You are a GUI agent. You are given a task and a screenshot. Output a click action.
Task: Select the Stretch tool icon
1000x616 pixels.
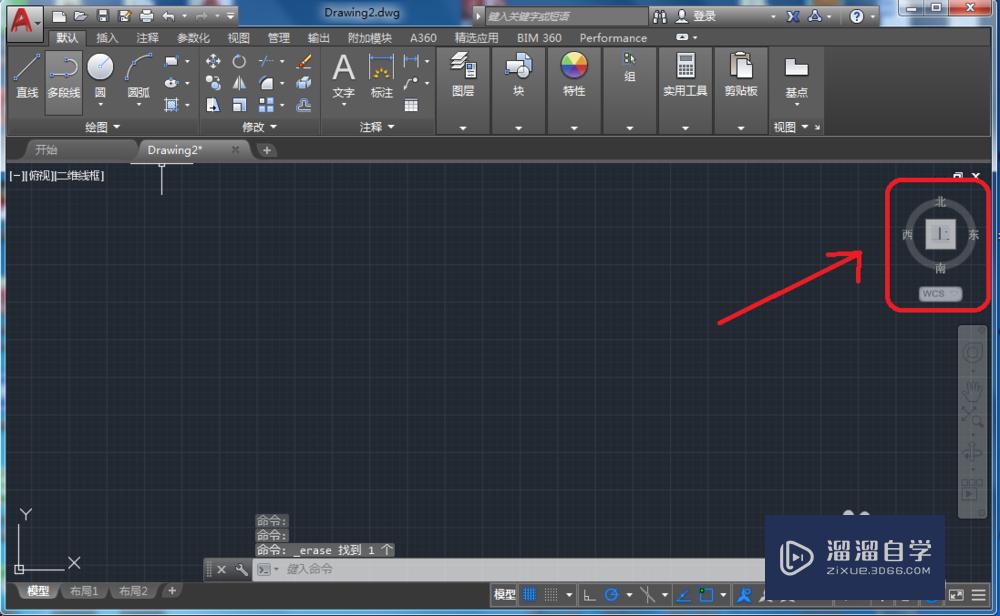213,105
